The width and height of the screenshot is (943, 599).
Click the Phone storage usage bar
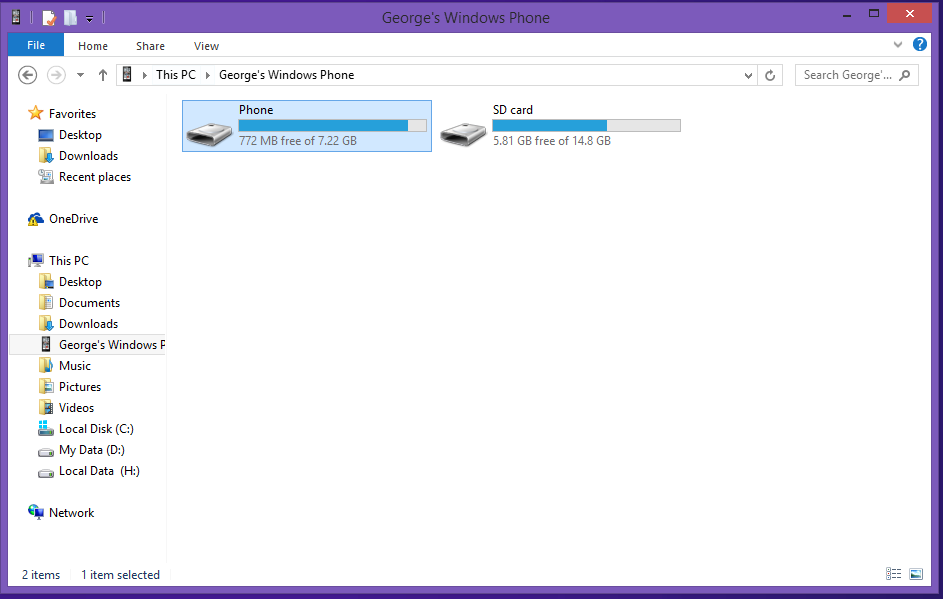coord(333,126)
